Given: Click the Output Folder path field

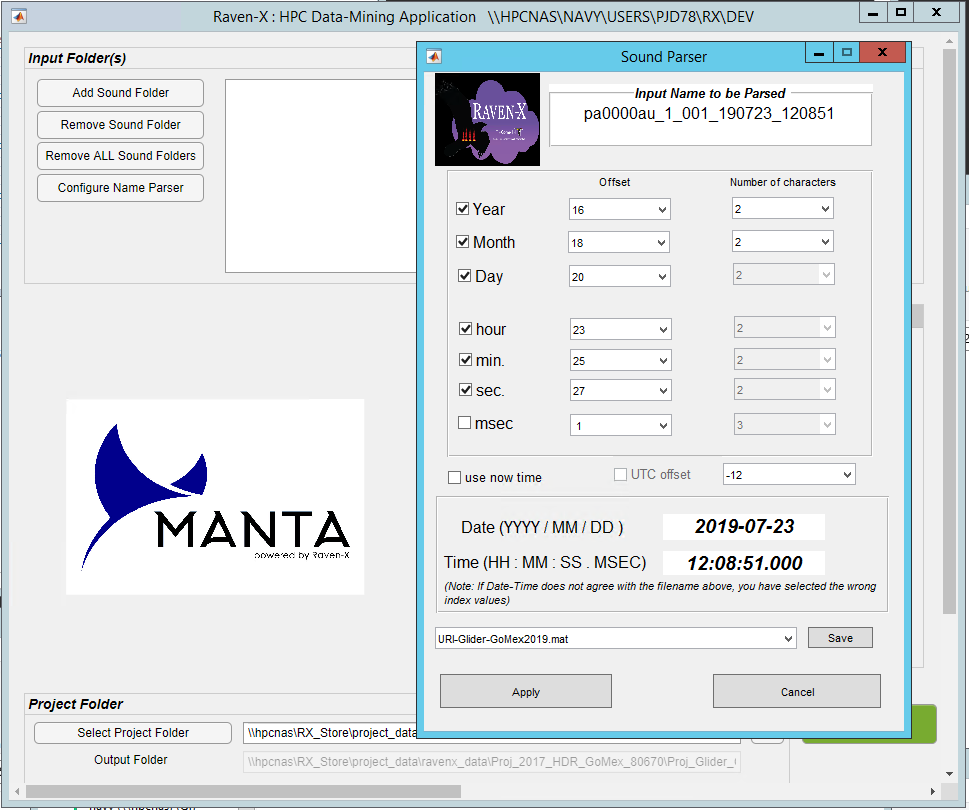Looking at the screenshot, I should pyautogui.click(x=492, y=762).
